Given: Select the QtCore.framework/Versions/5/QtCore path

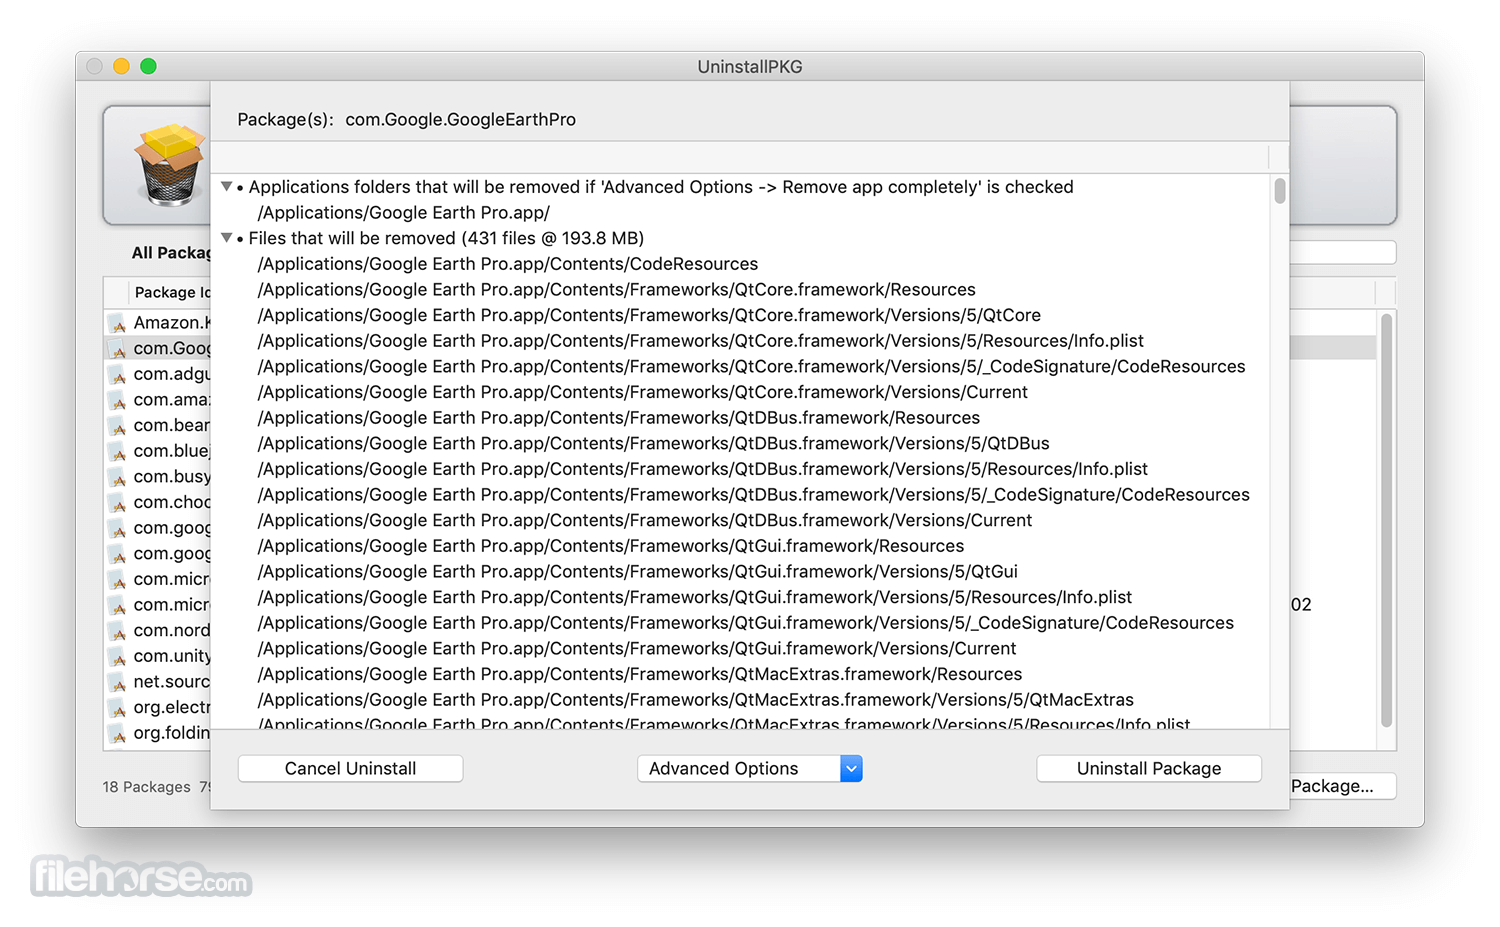Looking at the screenshot, I should tap(649, 315).
